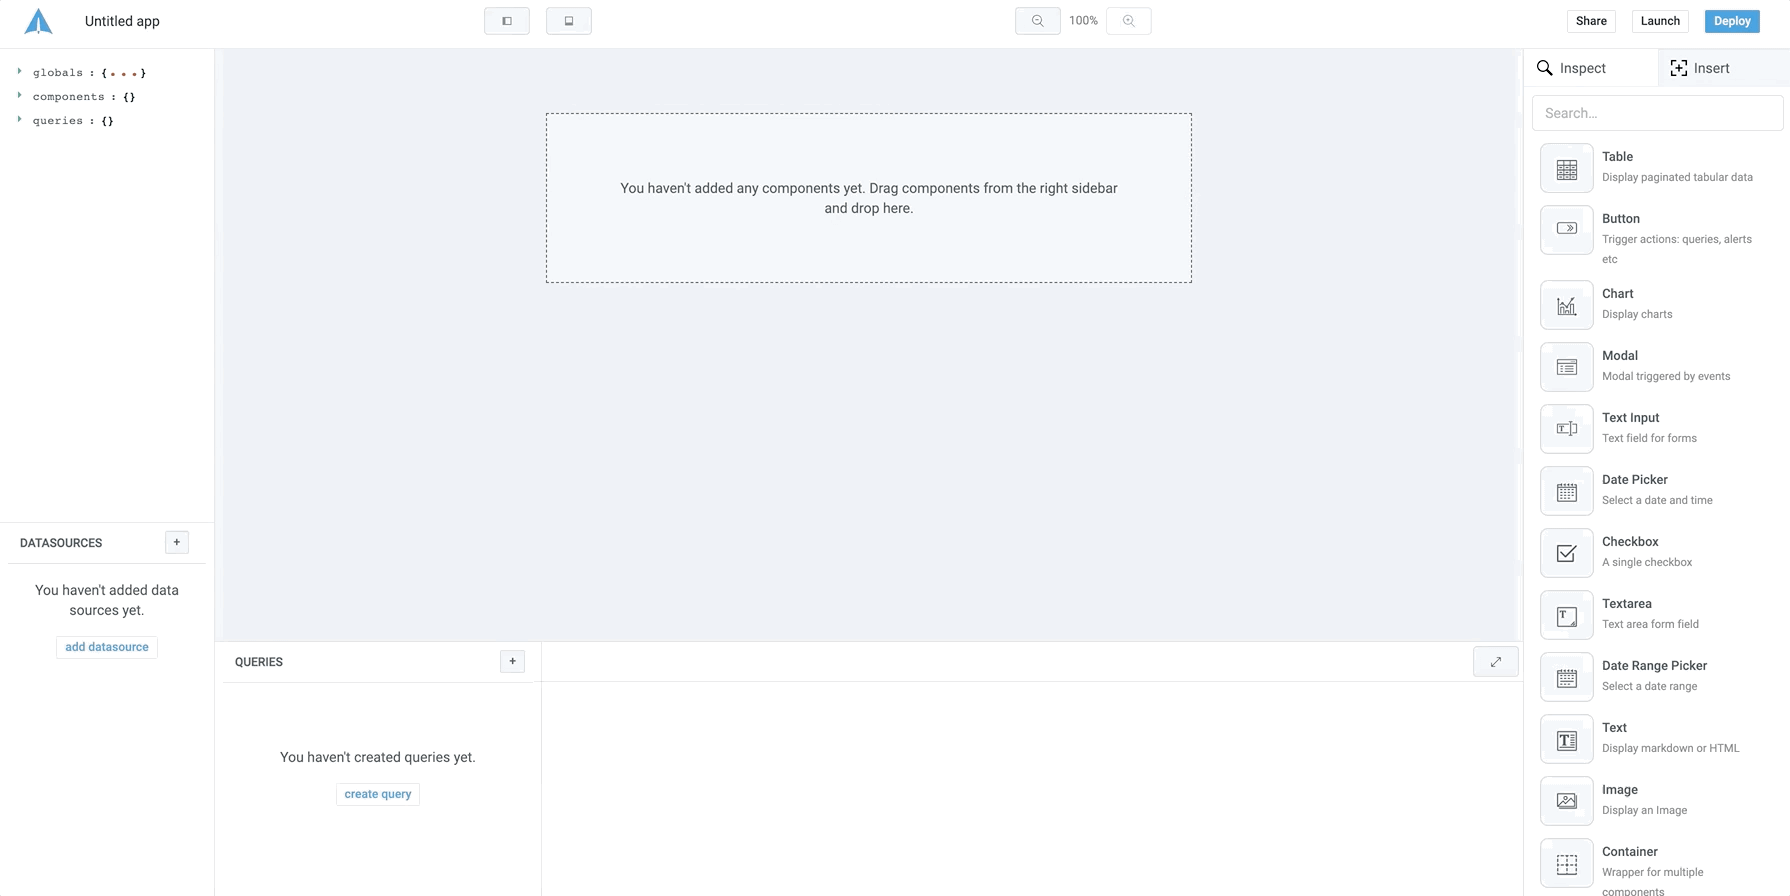
Task: Click the Deploy button
Action: click(1731, 21)
